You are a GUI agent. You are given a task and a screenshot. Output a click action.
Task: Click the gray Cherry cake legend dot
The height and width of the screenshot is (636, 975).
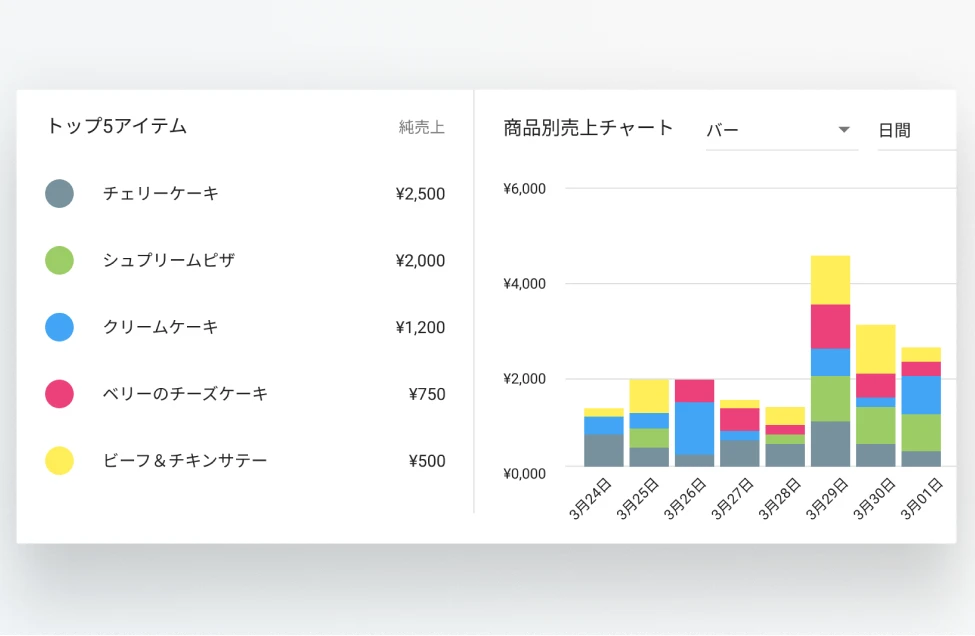[x=60, y=194]
